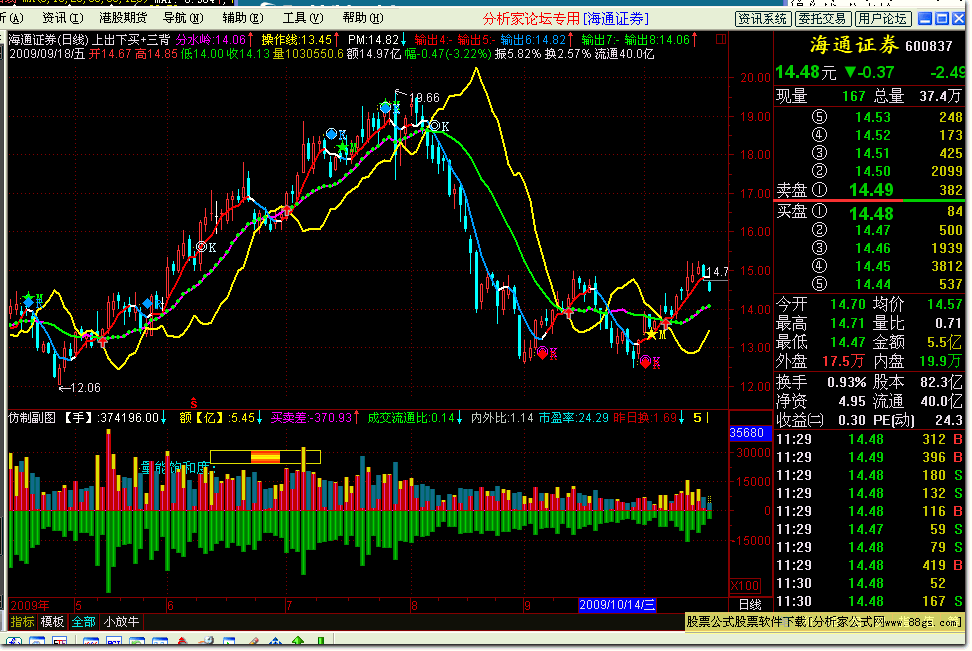Image resolution: width=972 pixels, height=651 pixels.
Task: Click the 用户论坛 button
Action: (883, 19)
